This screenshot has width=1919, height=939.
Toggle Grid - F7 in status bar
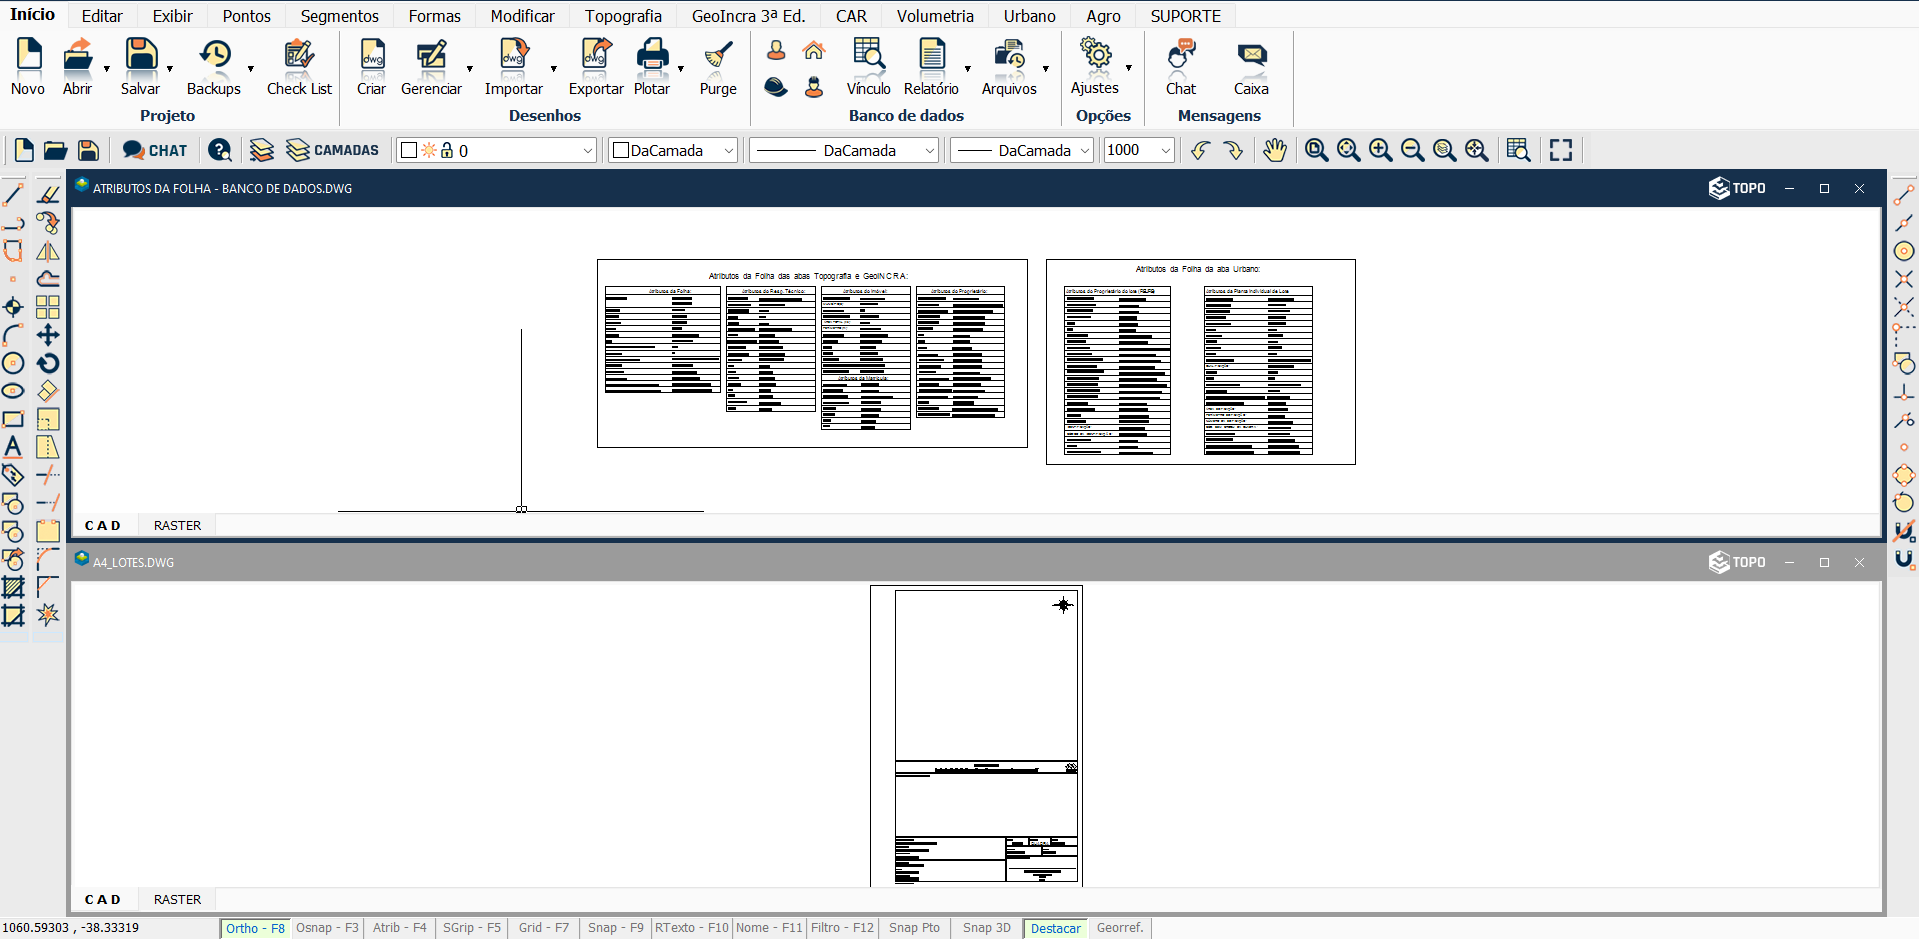(543, 928)
